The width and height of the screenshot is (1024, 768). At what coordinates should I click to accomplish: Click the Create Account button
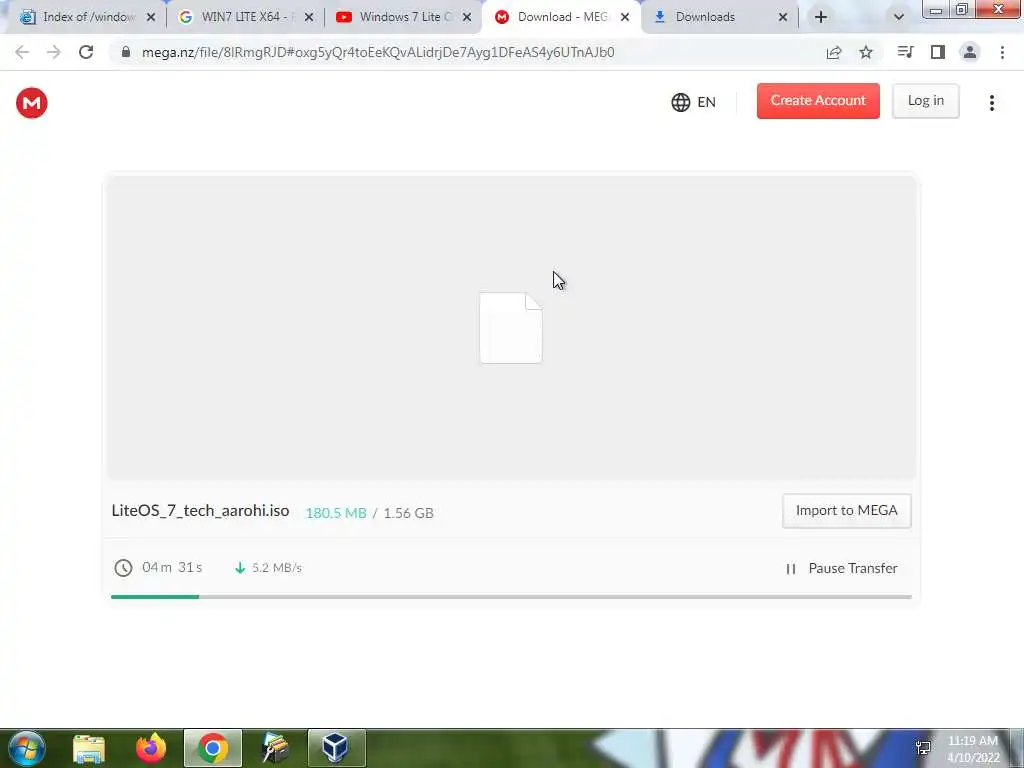(818, 101)
